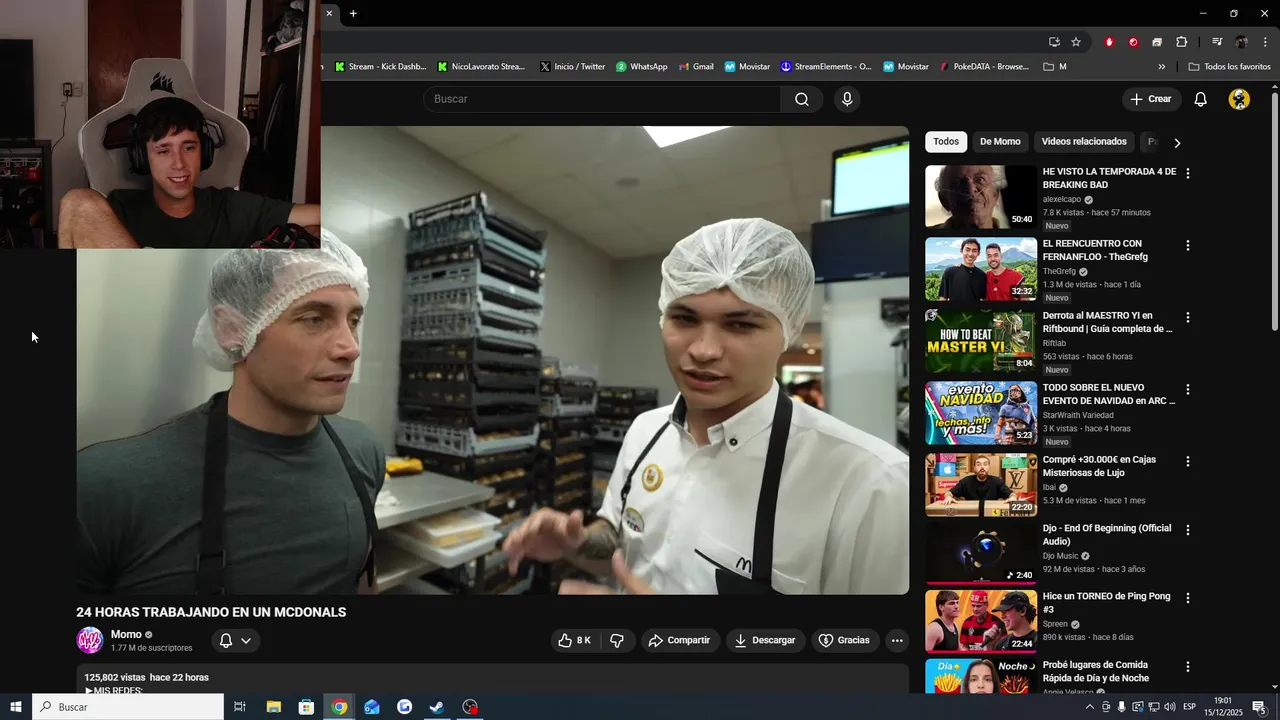Image resolution: width=1280 pixels, height=720 pixels.
Task: Show hidden system tray icons
Action: 1089,707
